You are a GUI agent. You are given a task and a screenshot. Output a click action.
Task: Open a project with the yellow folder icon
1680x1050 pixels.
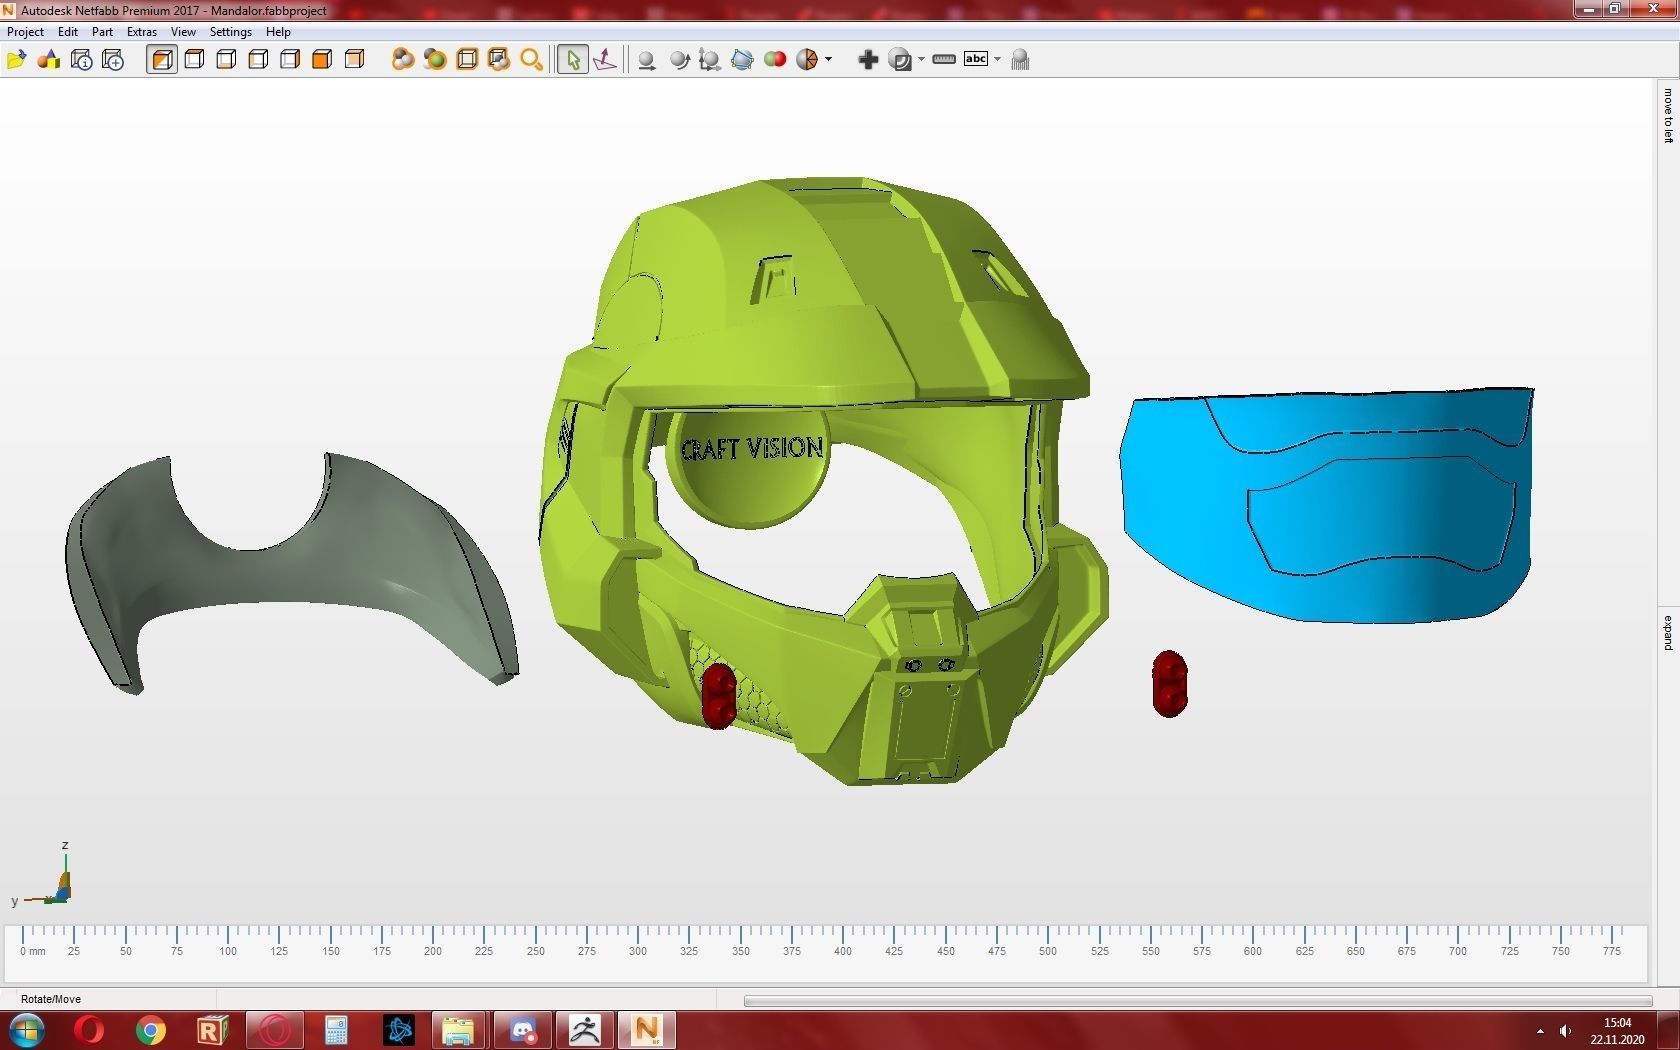(16, 60)
